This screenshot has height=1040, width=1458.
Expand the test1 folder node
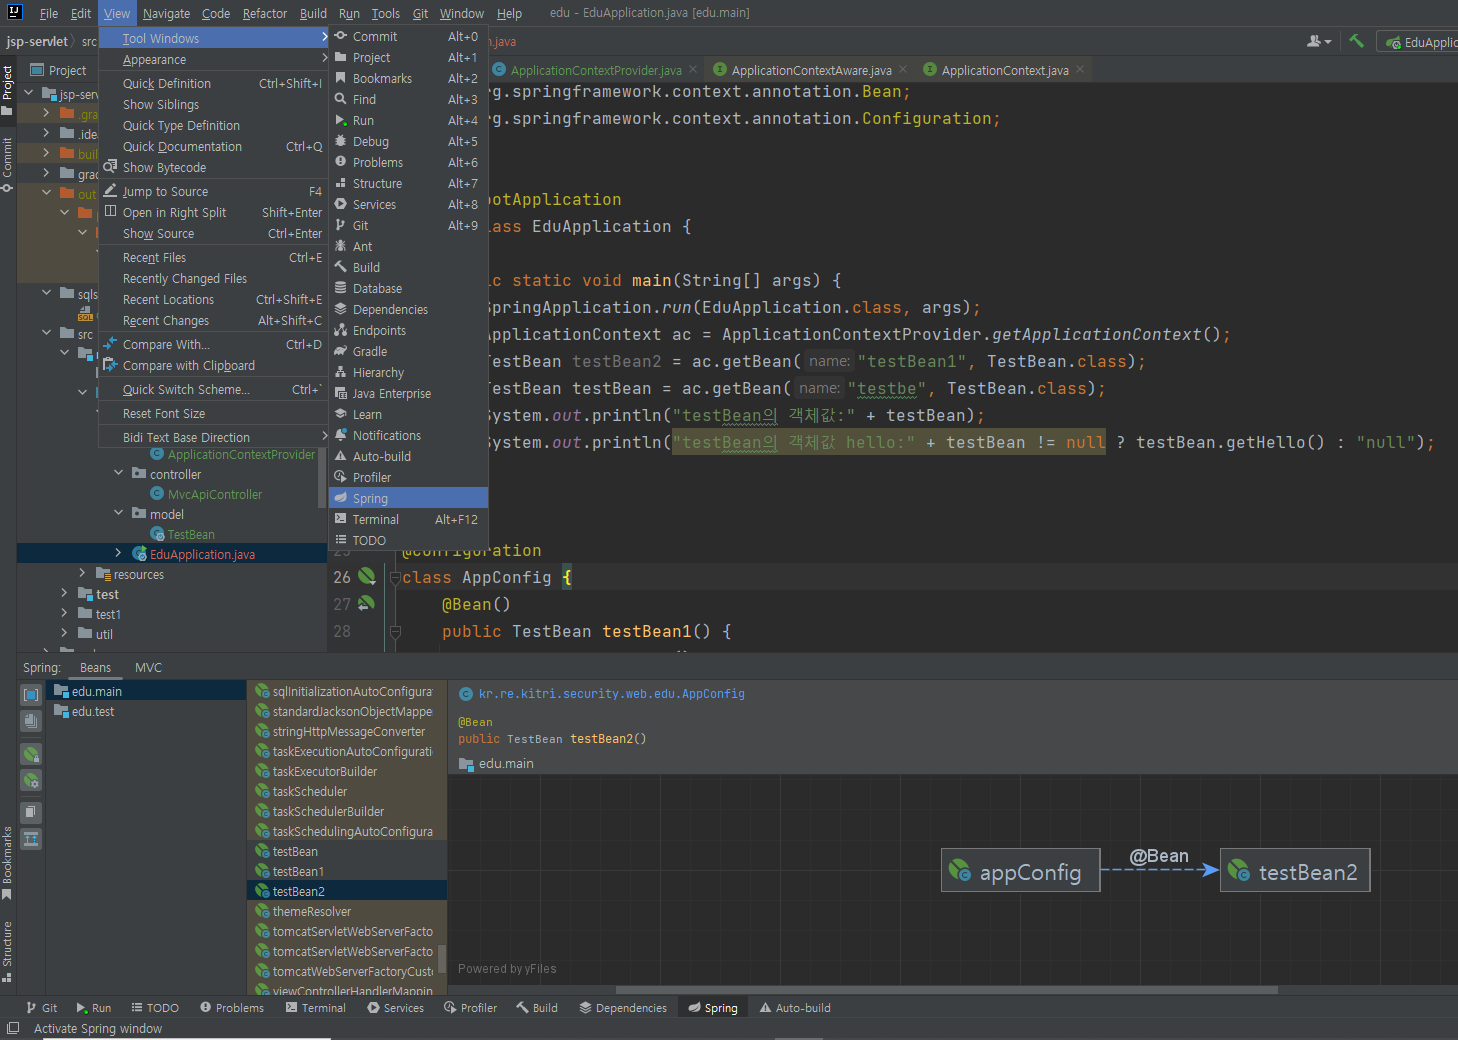64,613
